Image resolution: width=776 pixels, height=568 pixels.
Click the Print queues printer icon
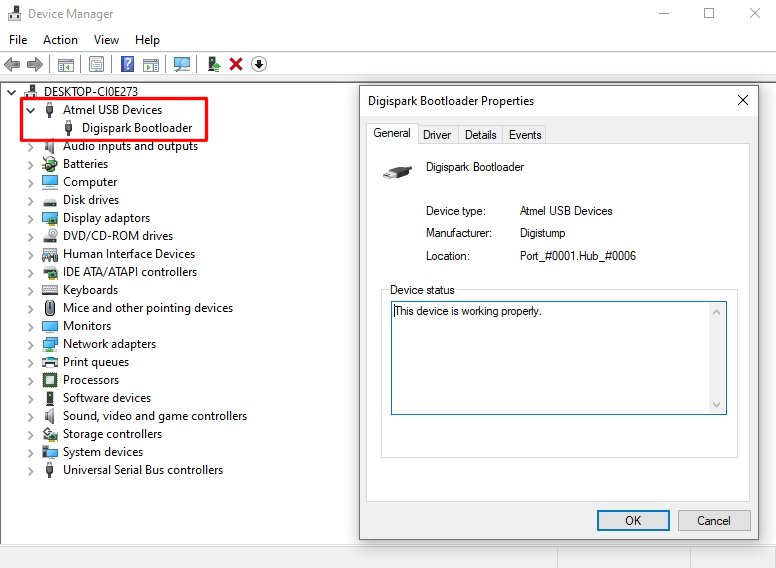tap(49, 362)
